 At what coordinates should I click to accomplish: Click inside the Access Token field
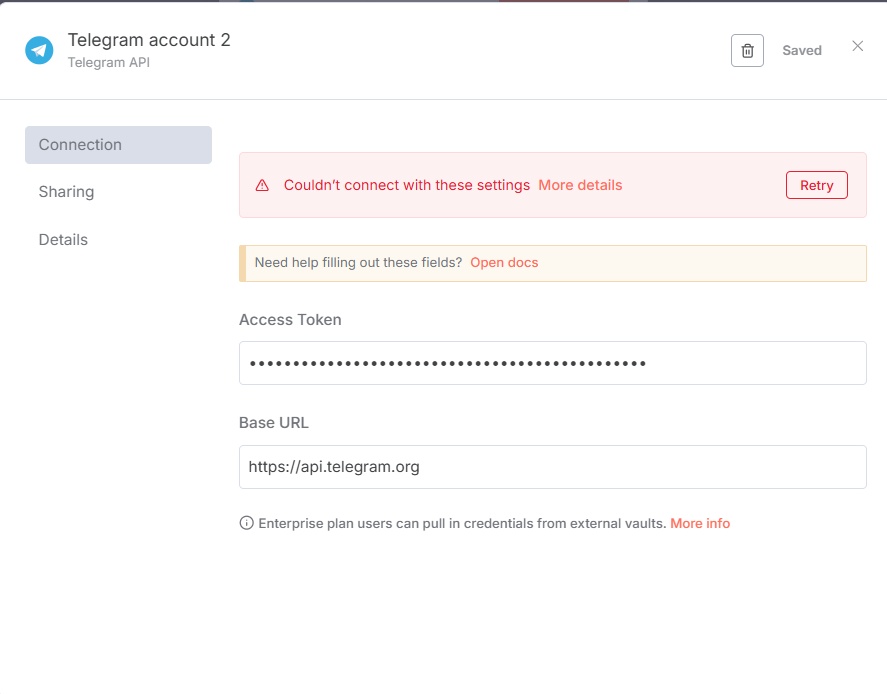(552, 362)
